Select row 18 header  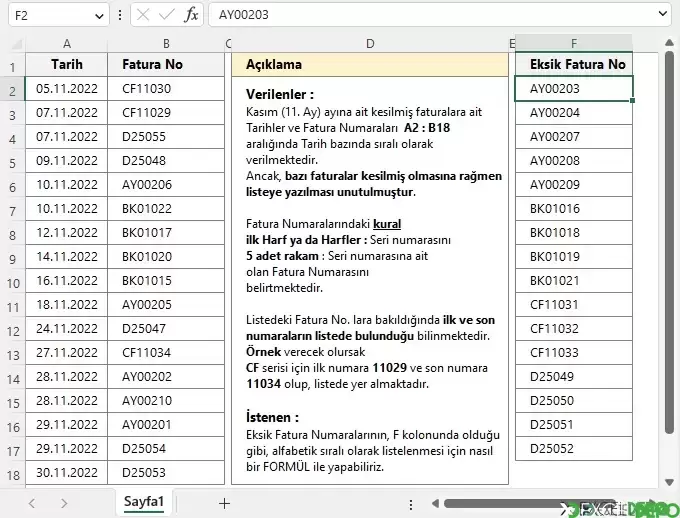13,475
